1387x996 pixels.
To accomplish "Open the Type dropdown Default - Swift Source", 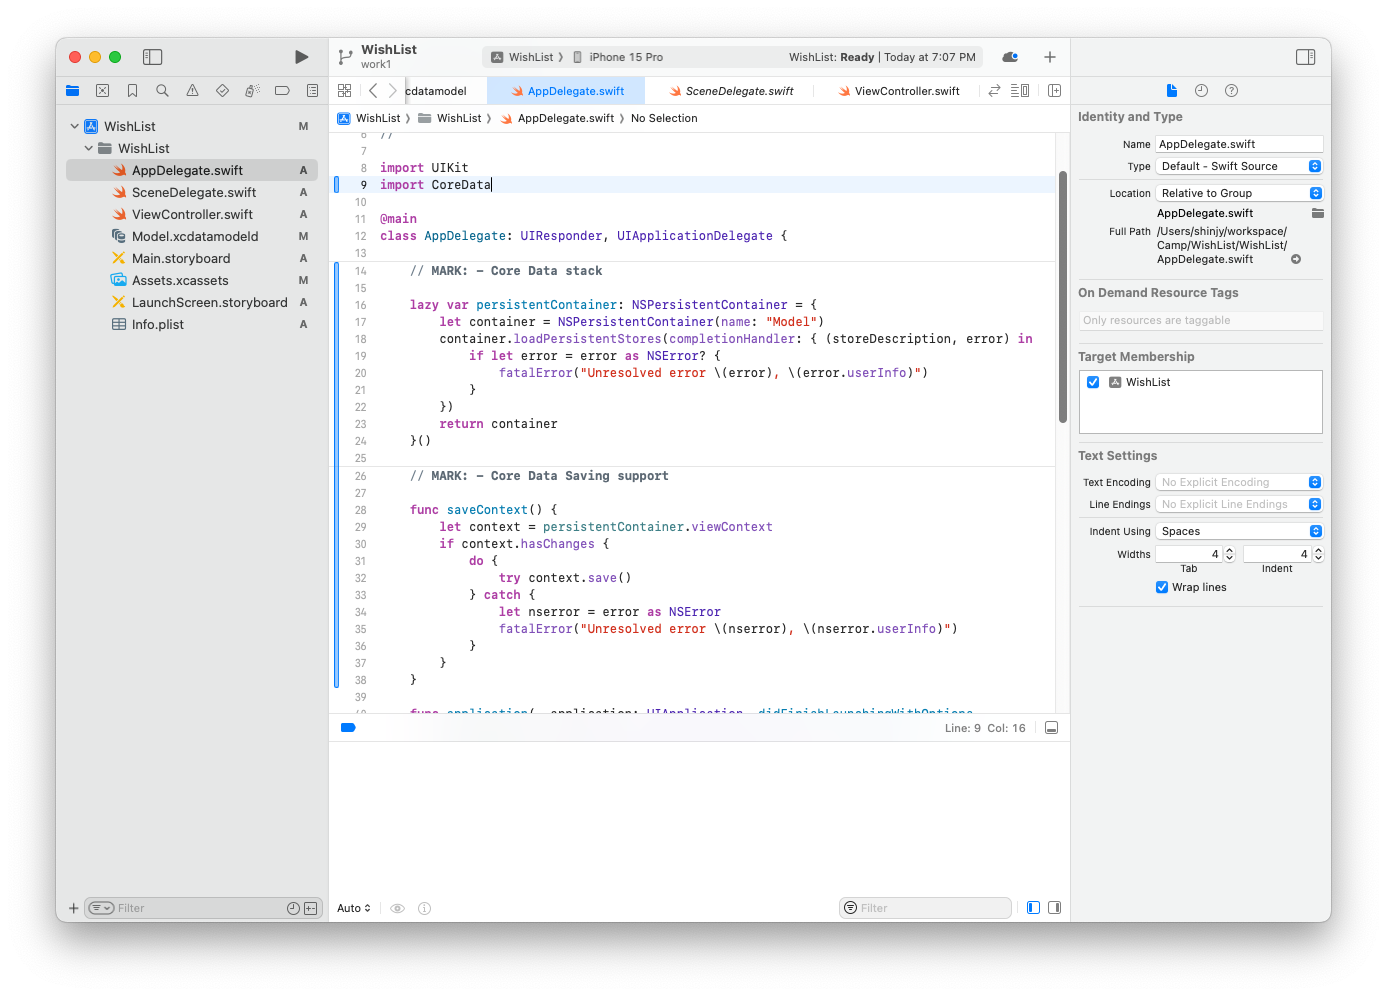I will 1239,166.
